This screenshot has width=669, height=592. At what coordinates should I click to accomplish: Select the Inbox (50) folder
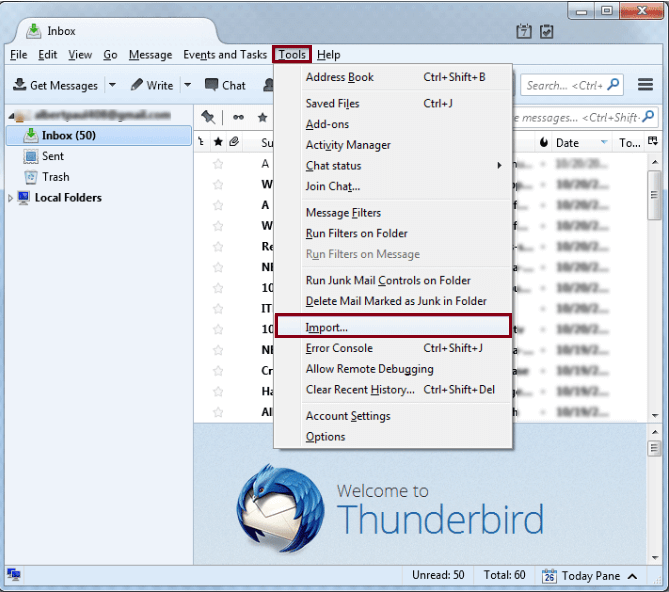pos(99,135)
